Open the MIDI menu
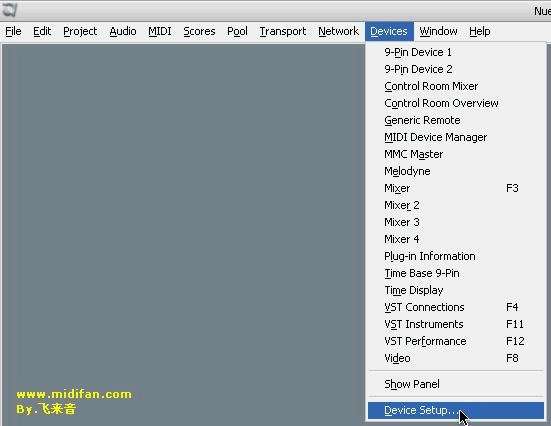The width and height of the screenshot is (551, 426). 160,31
